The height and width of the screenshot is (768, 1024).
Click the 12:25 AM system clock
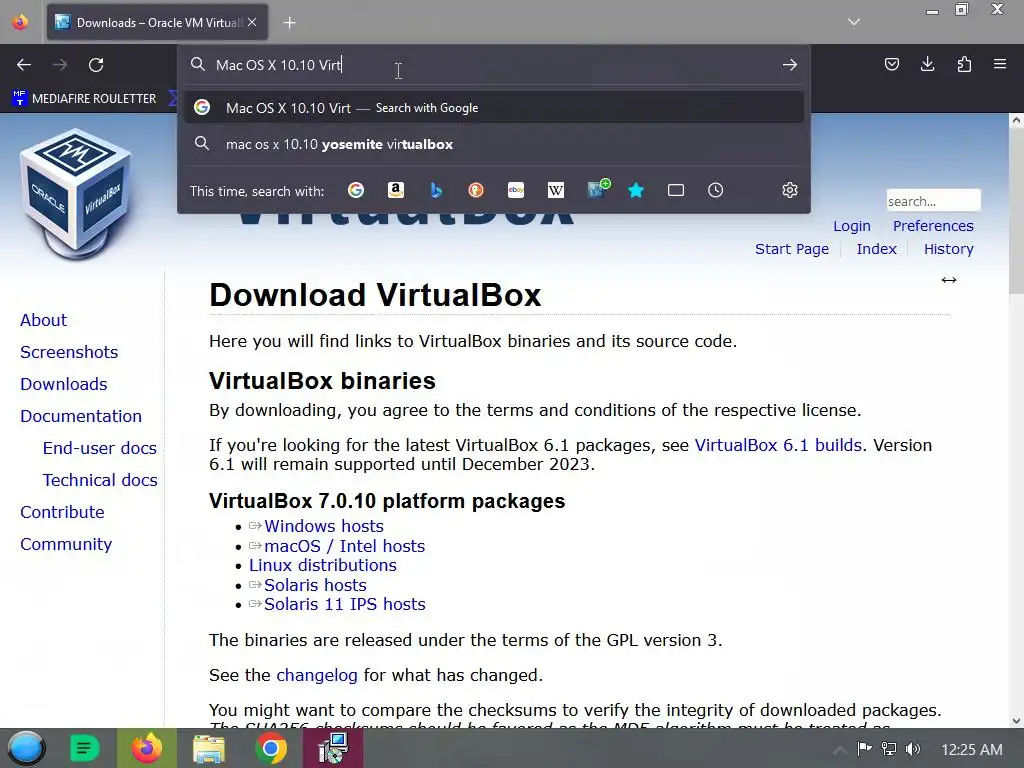coord(971,749)
